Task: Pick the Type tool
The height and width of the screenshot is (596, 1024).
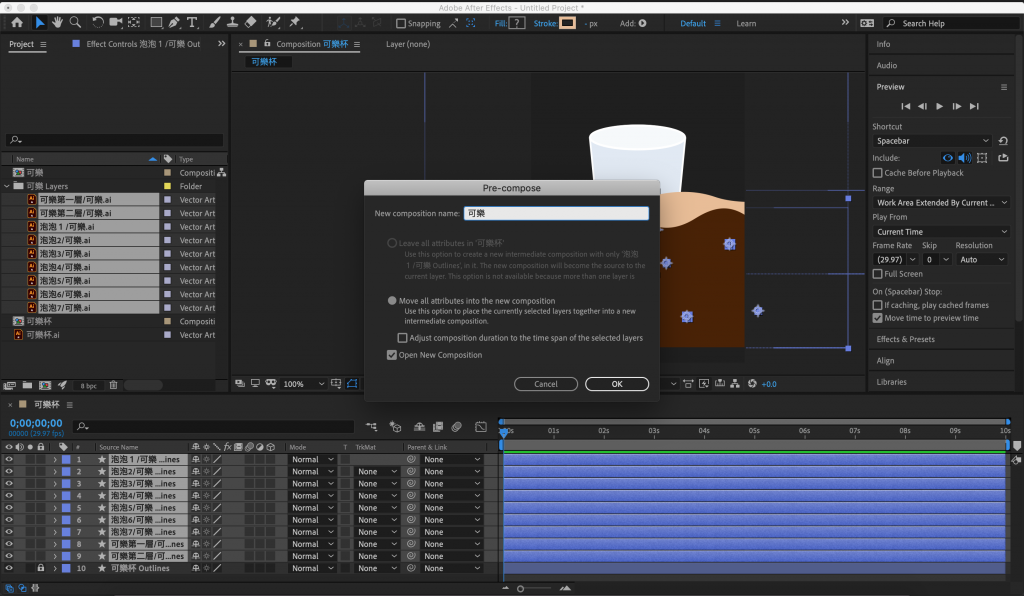Action: pyautogui.click(x=192, y=22)
